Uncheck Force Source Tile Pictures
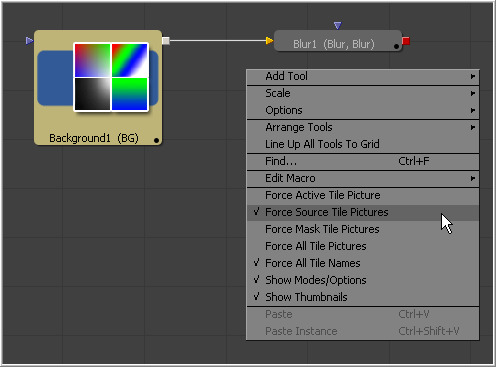The height and width of the screenshot is (367, 496). 363,212
